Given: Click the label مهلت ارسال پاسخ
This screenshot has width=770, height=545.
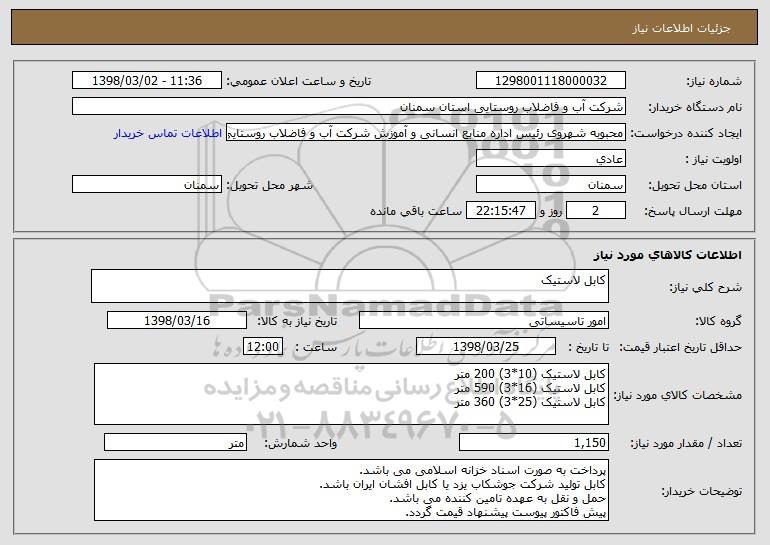Looking at the screenshot, I should (693, 212).
